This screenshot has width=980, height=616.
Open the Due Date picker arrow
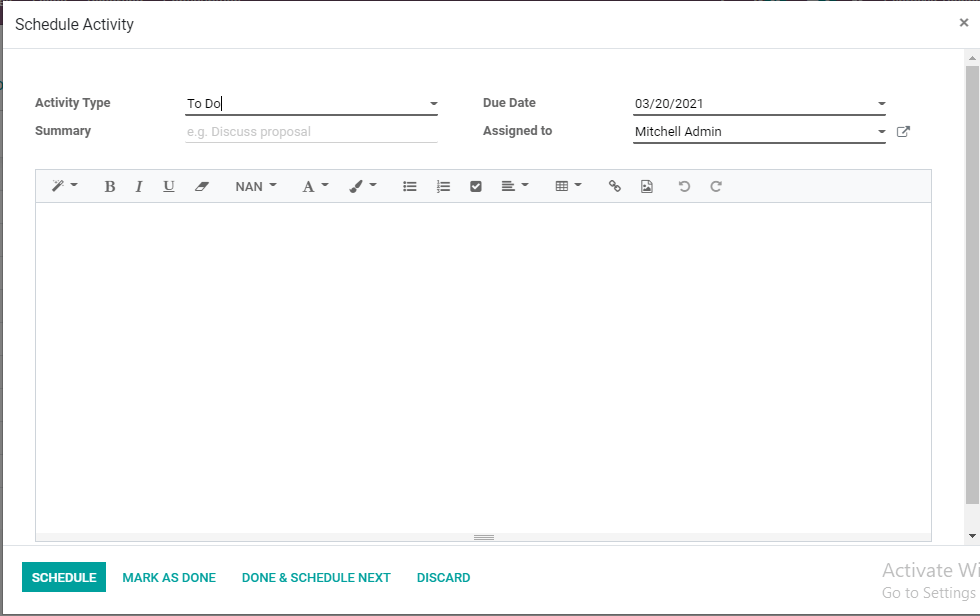[x=881, y=104]
